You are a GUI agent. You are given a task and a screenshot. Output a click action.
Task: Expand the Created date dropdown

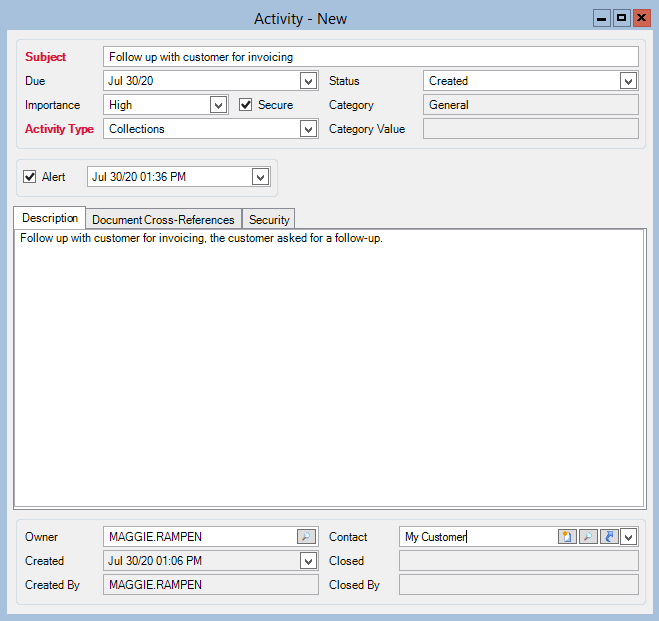[308, 561]
